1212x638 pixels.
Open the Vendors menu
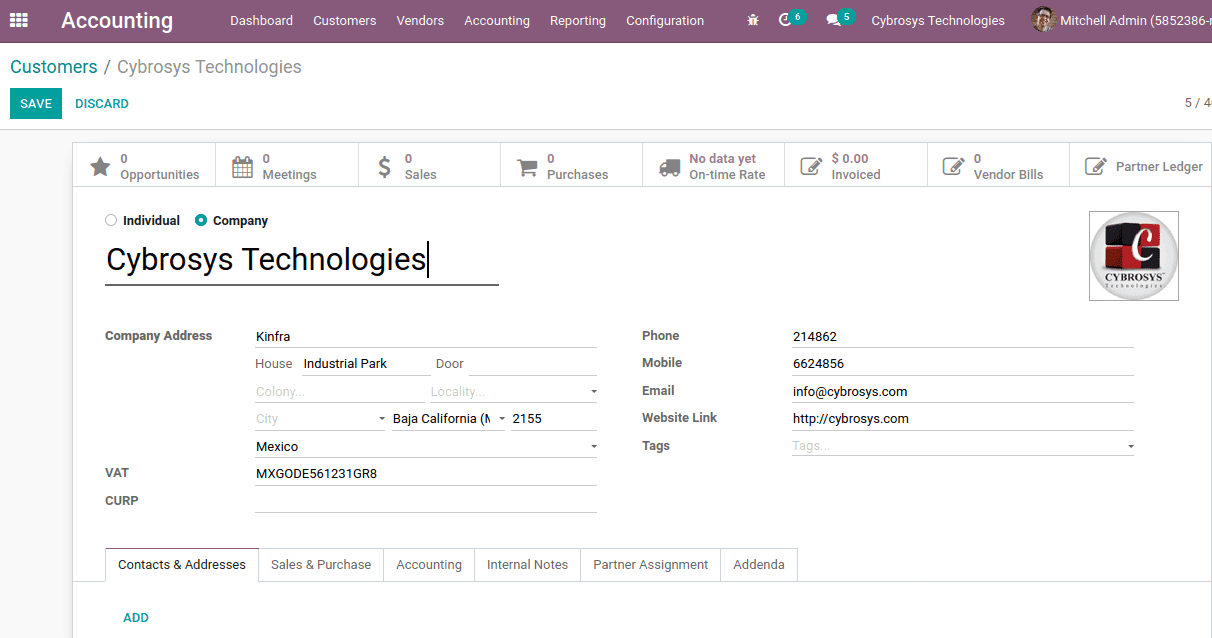pos(420,20)
